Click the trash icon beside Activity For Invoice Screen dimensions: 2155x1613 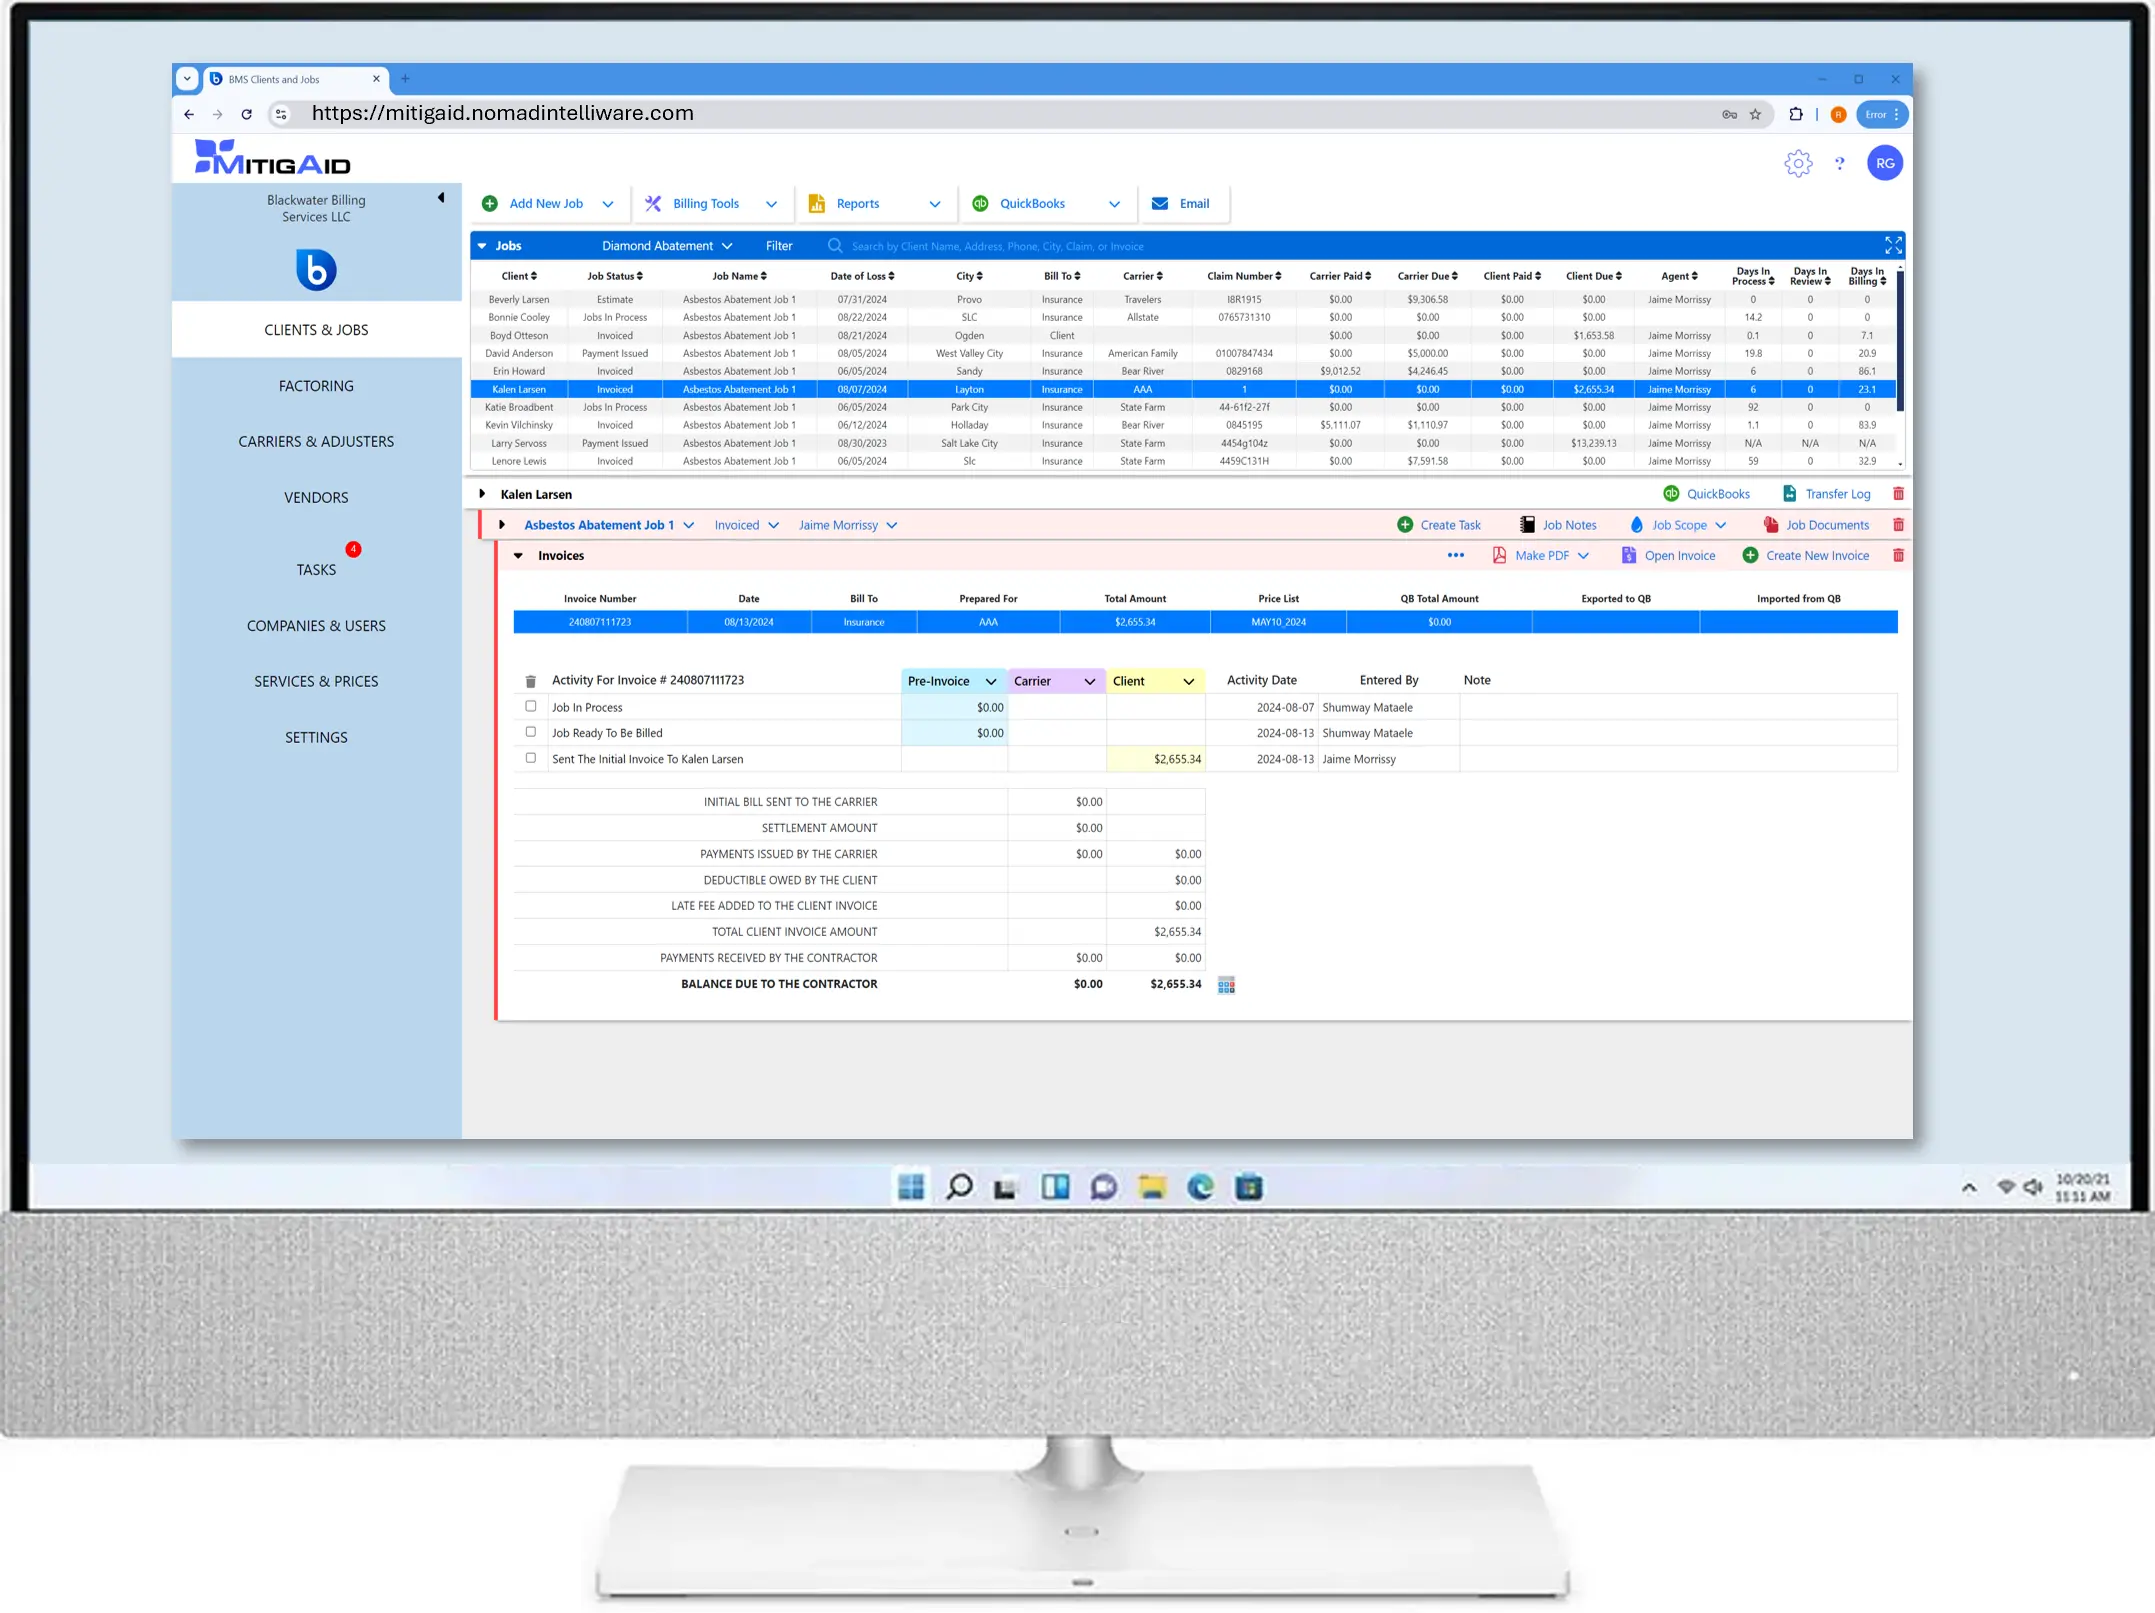[x=530, y=681]
